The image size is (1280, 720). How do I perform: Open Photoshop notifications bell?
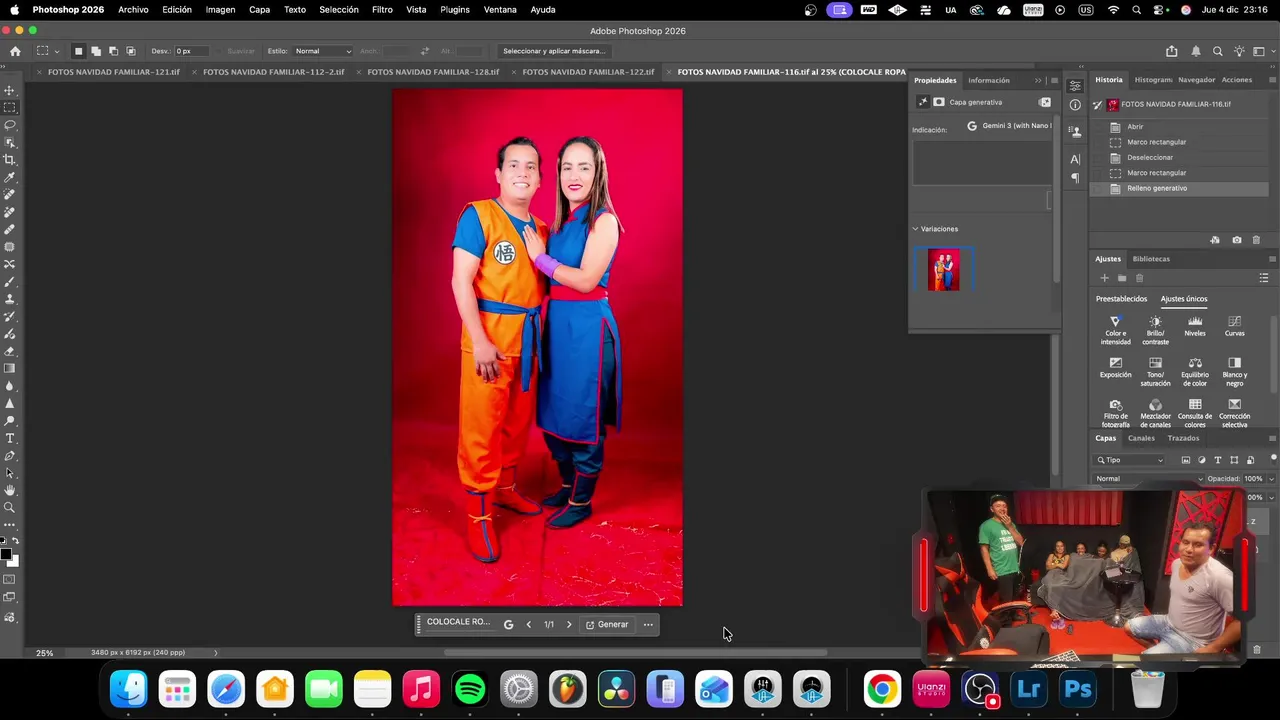(x=1196, y=51)
